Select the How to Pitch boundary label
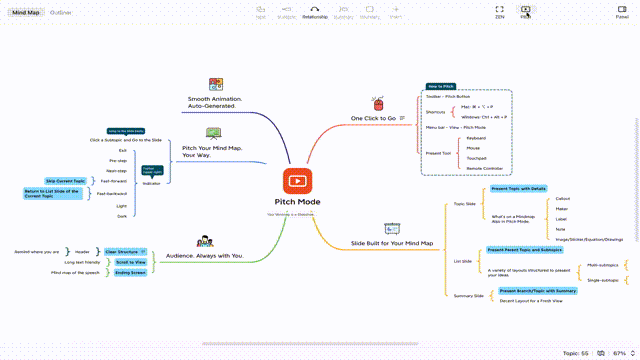640x360 pixels. pyautogui.click(x=441, y=87)
